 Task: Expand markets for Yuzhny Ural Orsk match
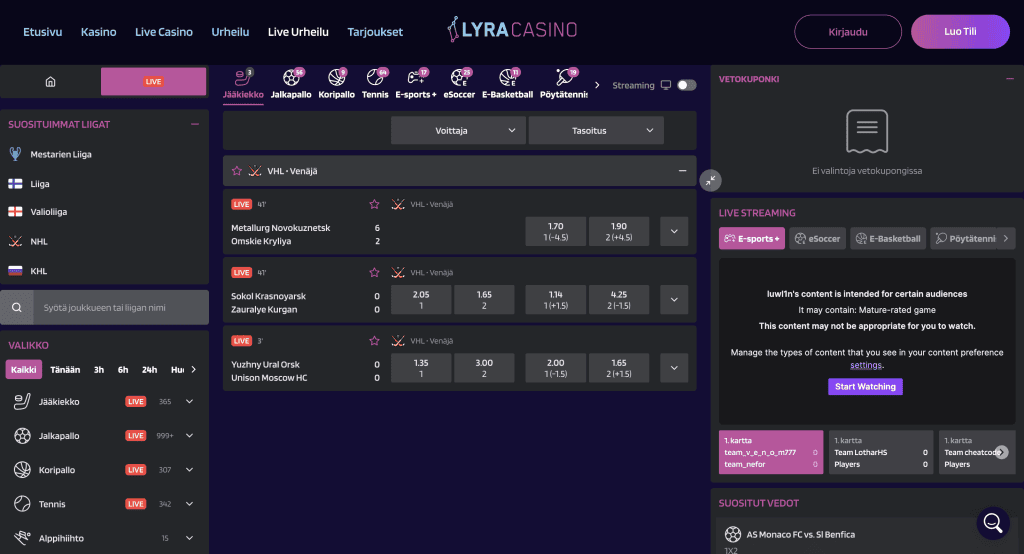674,368
